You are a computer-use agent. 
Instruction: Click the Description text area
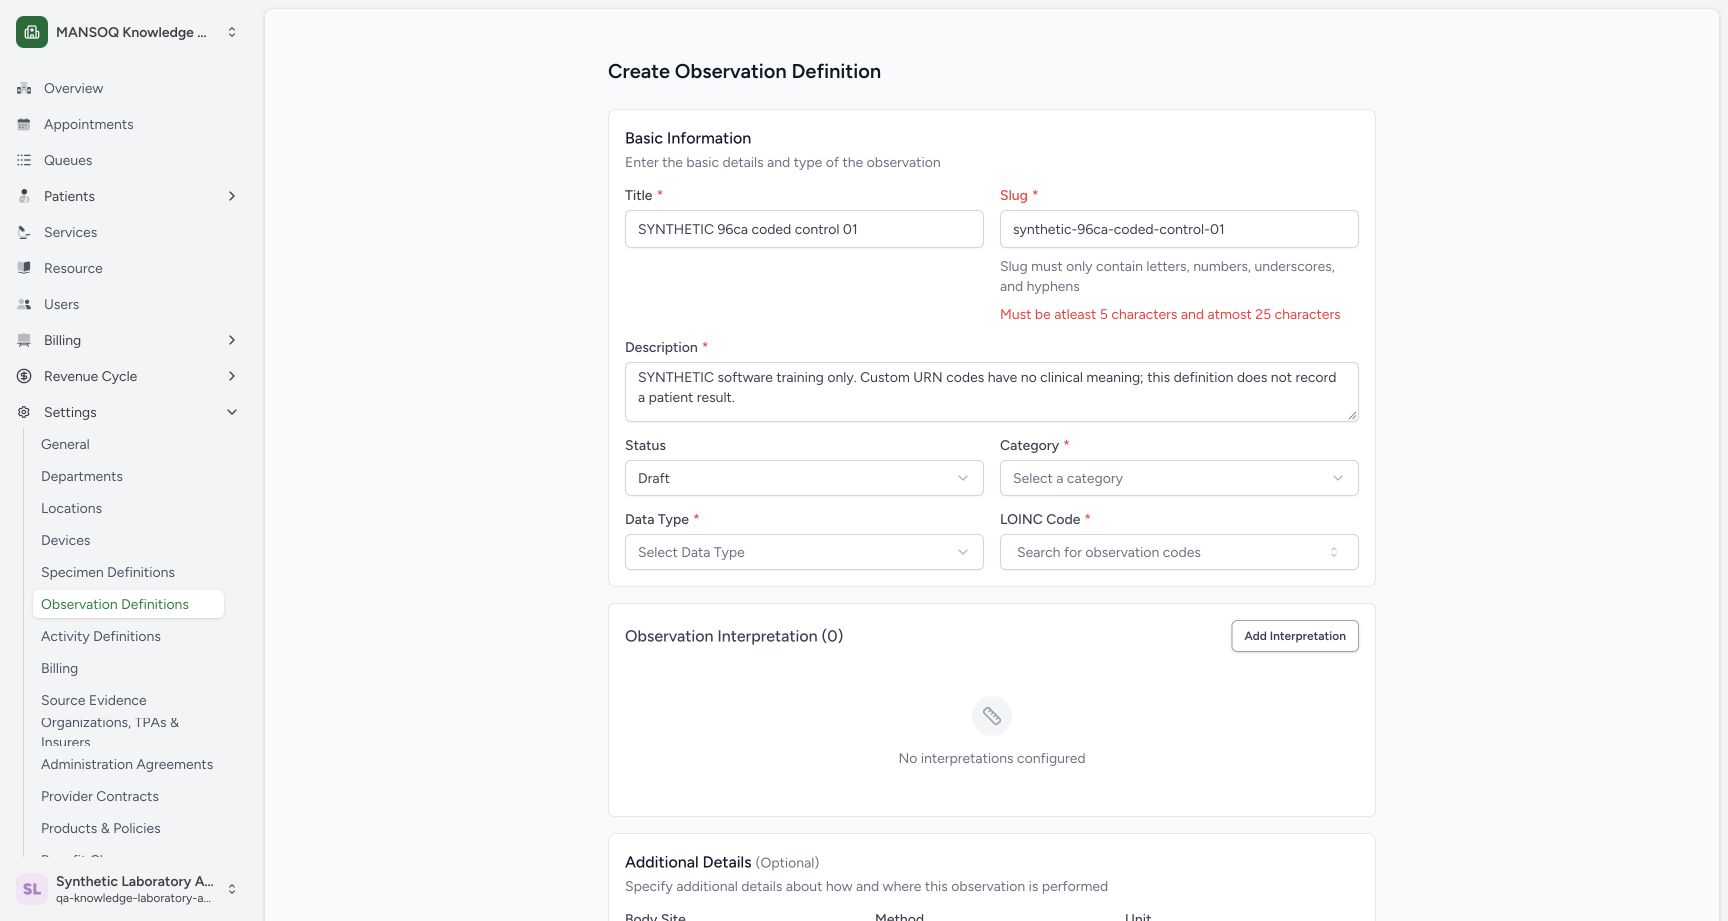click(992, 392)
